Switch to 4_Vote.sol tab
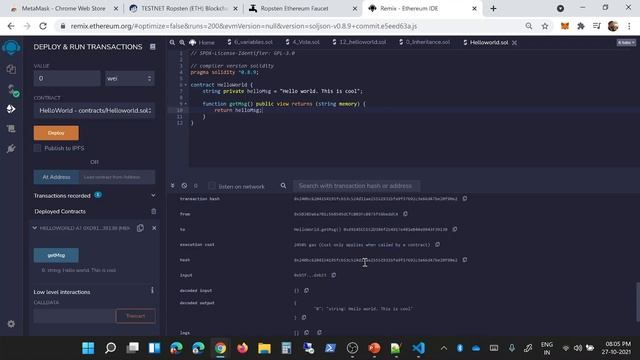 [303, 42]
